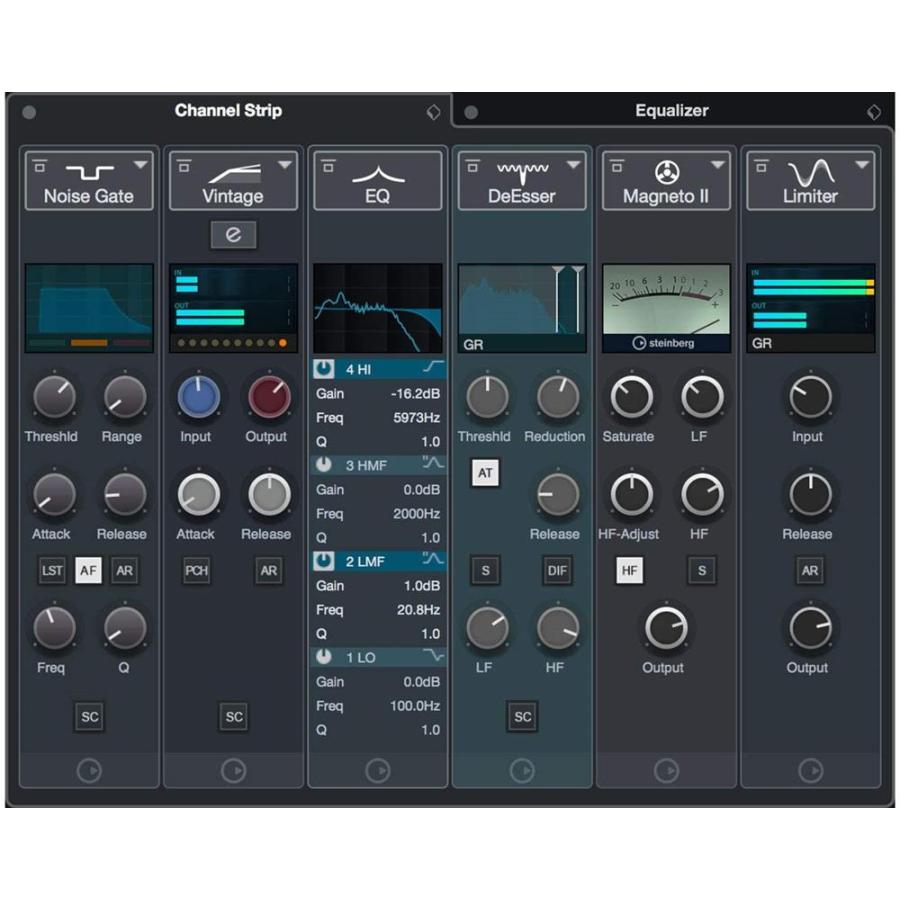The image size is (900, 900).
Task: Toggle the 4 HI band power button
Action: [x=324, y=369]
